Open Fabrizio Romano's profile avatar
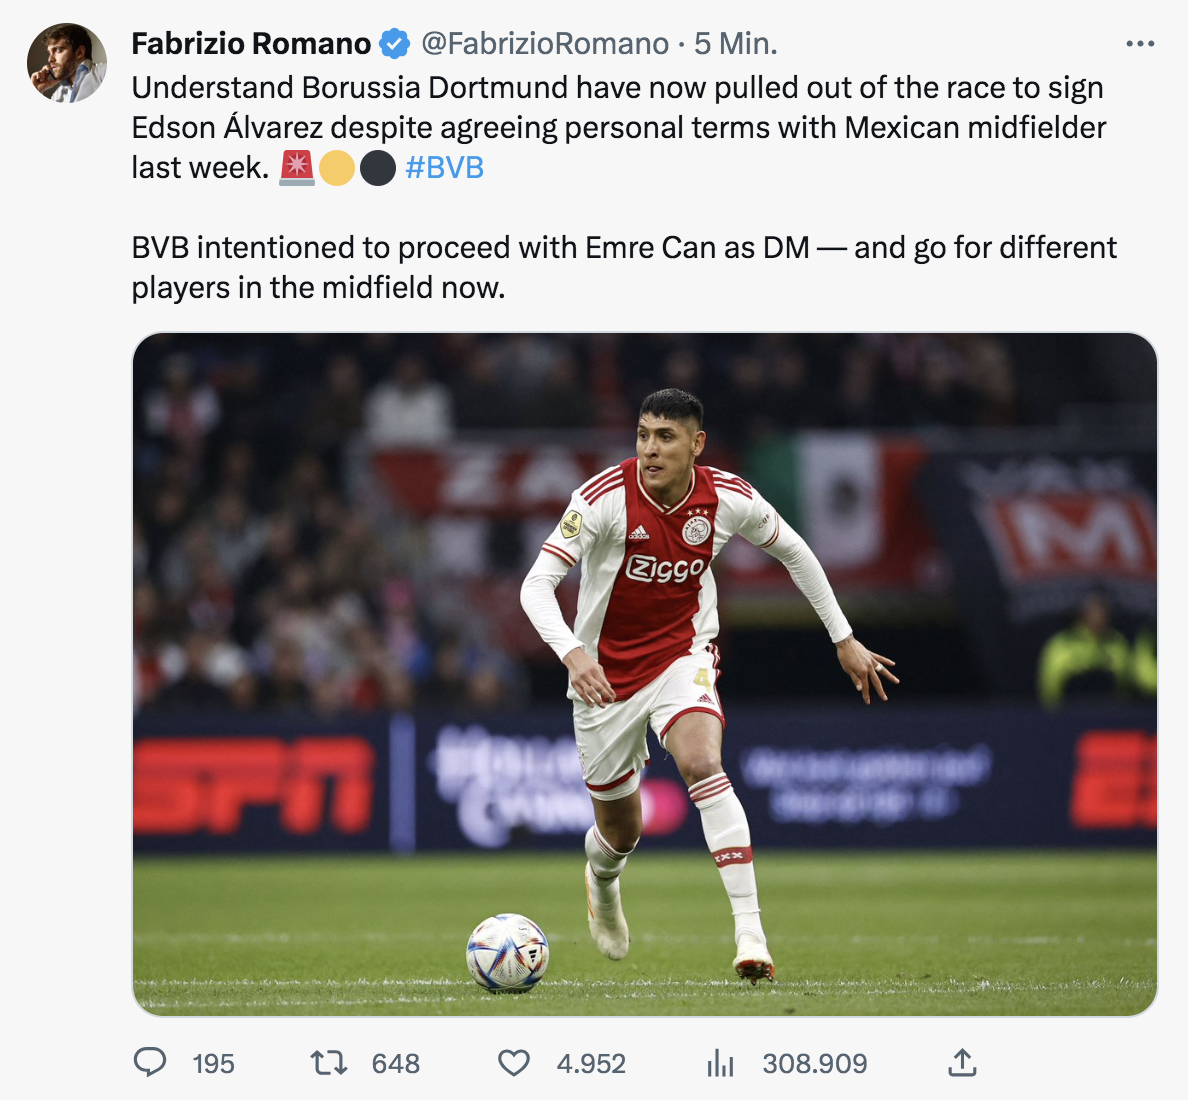 coord(67,64)
